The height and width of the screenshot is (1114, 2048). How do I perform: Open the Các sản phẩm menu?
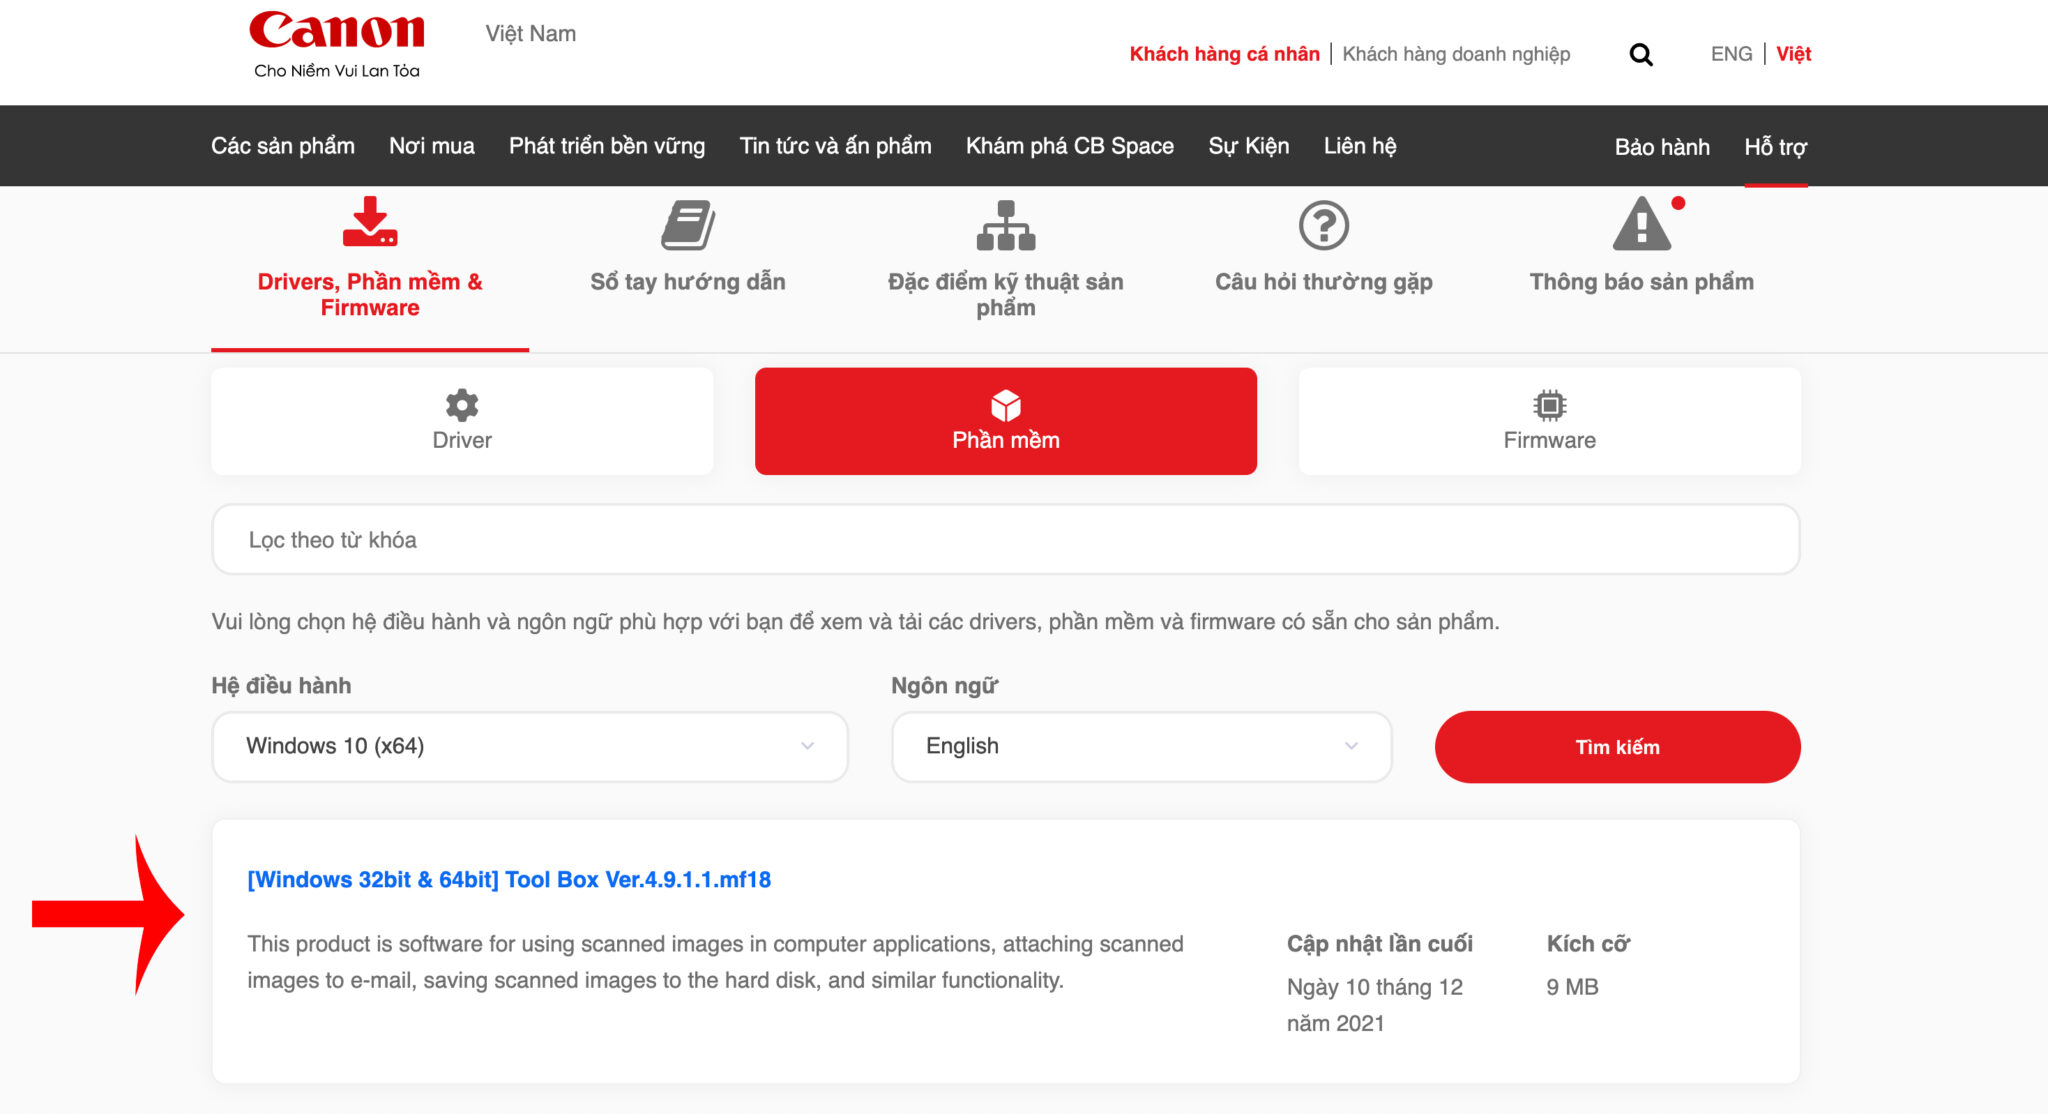(x=283, y=146)
